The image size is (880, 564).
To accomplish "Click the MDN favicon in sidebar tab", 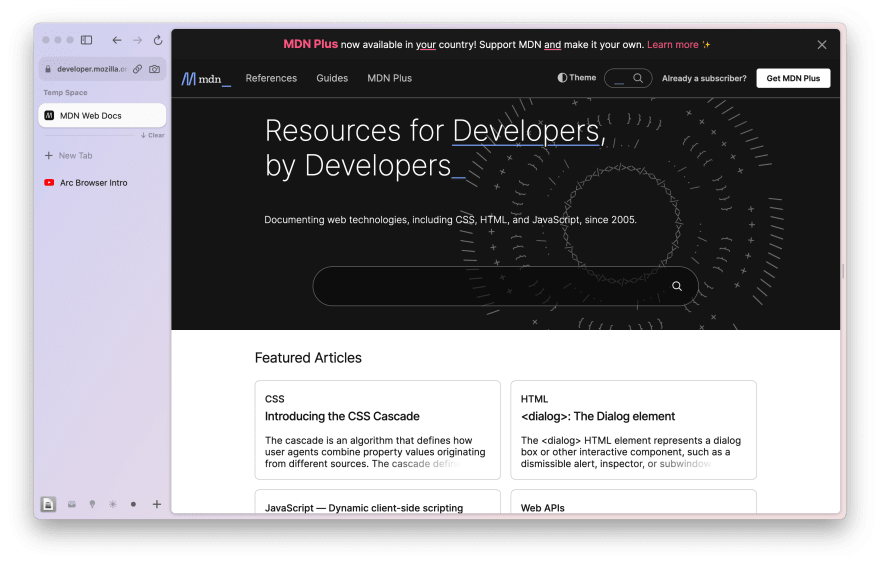I will 49,116.
